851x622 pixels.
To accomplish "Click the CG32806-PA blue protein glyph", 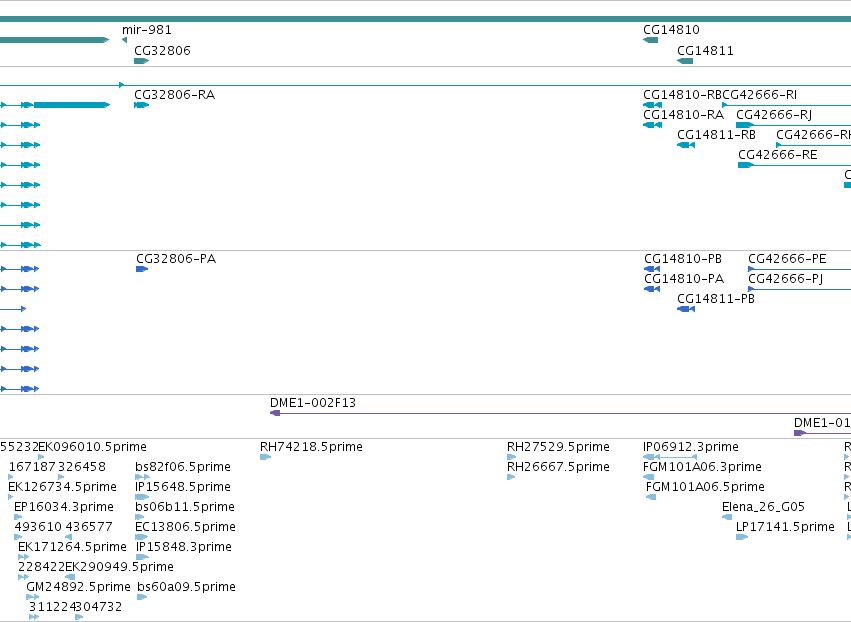I will [142, 269].
